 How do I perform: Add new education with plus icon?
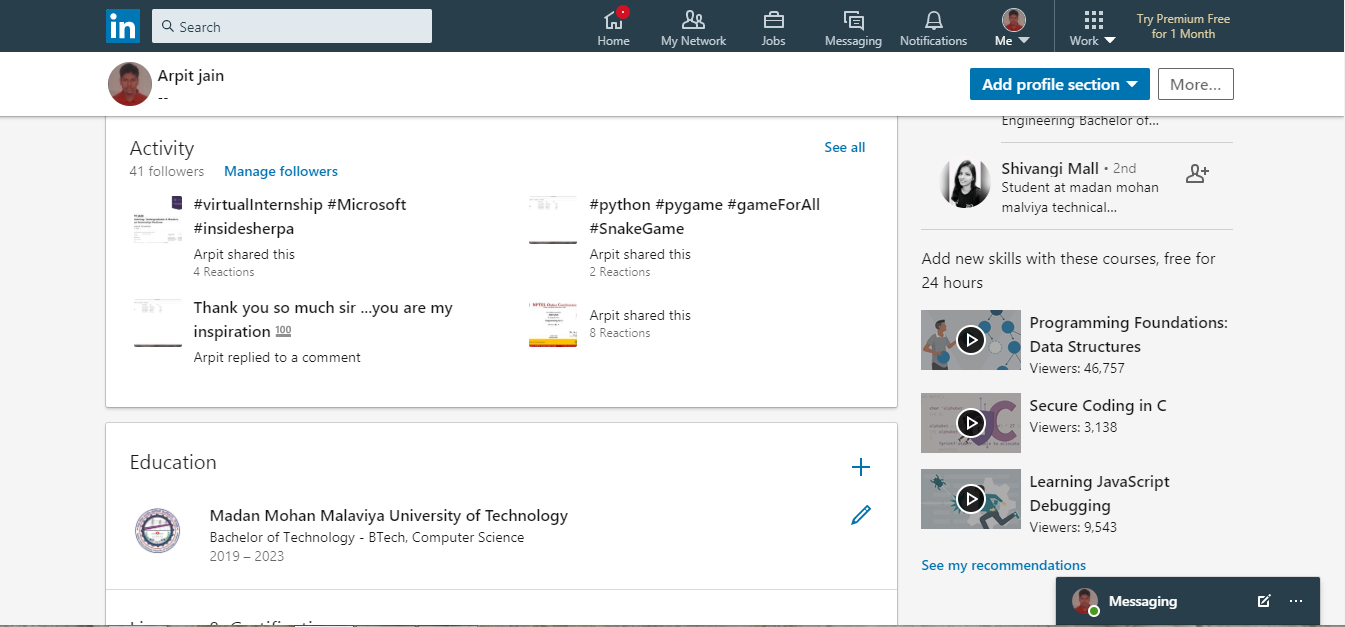pos(860,467)
